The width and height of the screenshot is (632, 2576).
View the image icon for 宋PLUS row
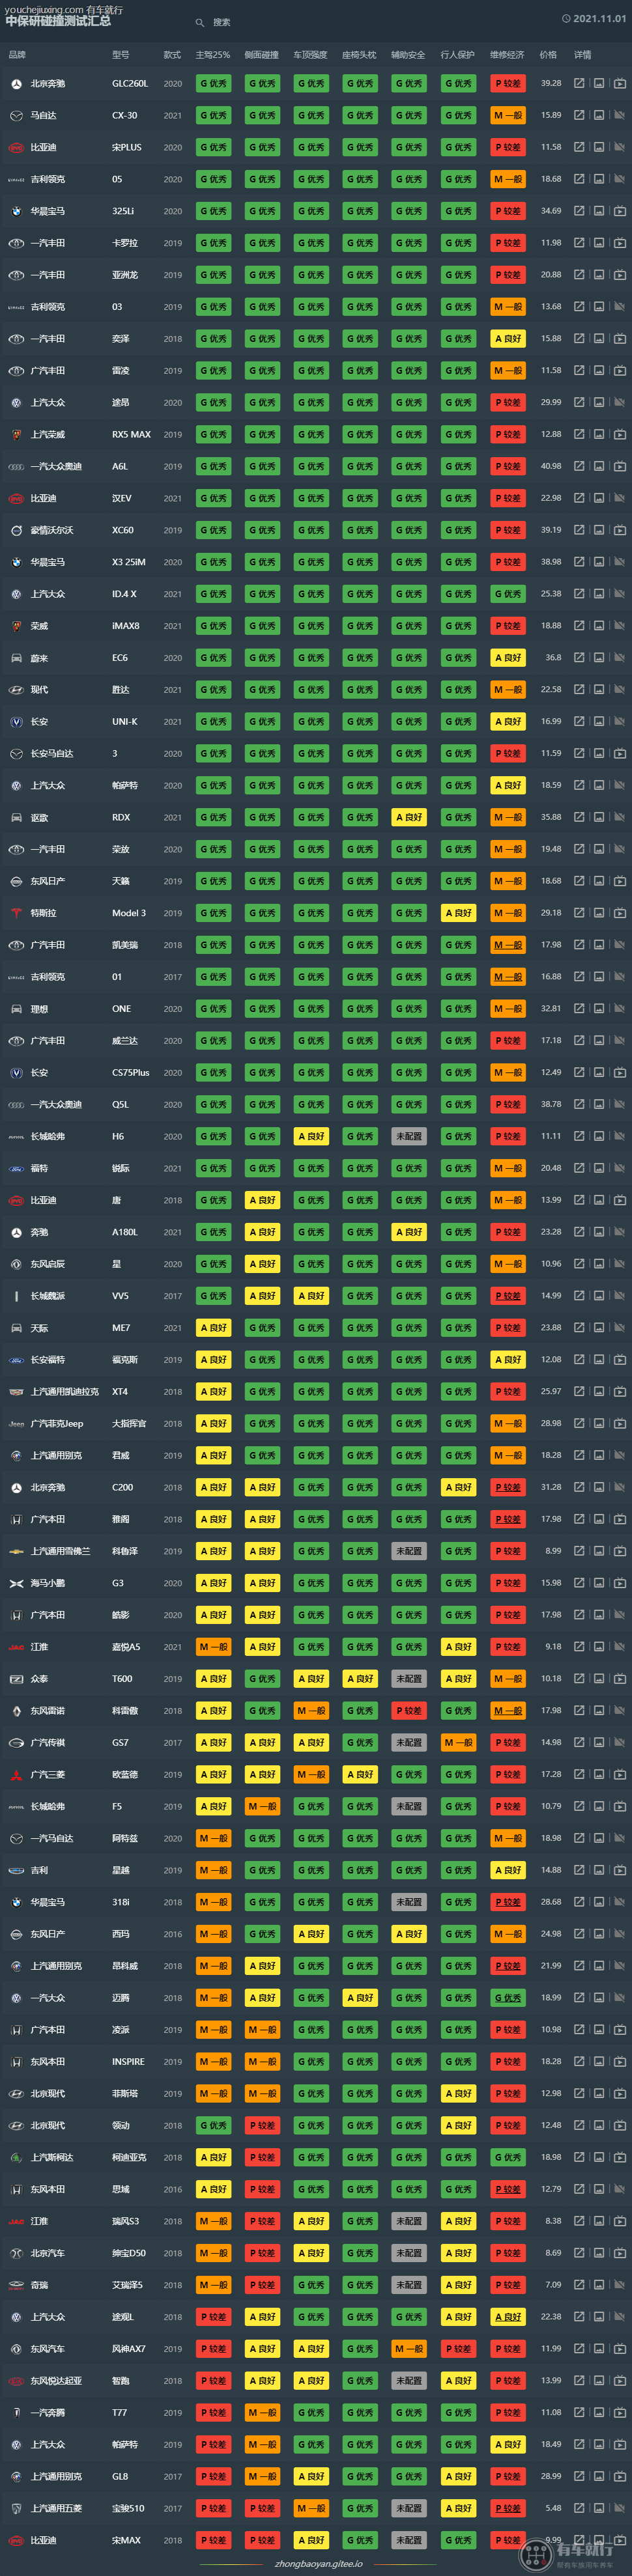[599, 148]
